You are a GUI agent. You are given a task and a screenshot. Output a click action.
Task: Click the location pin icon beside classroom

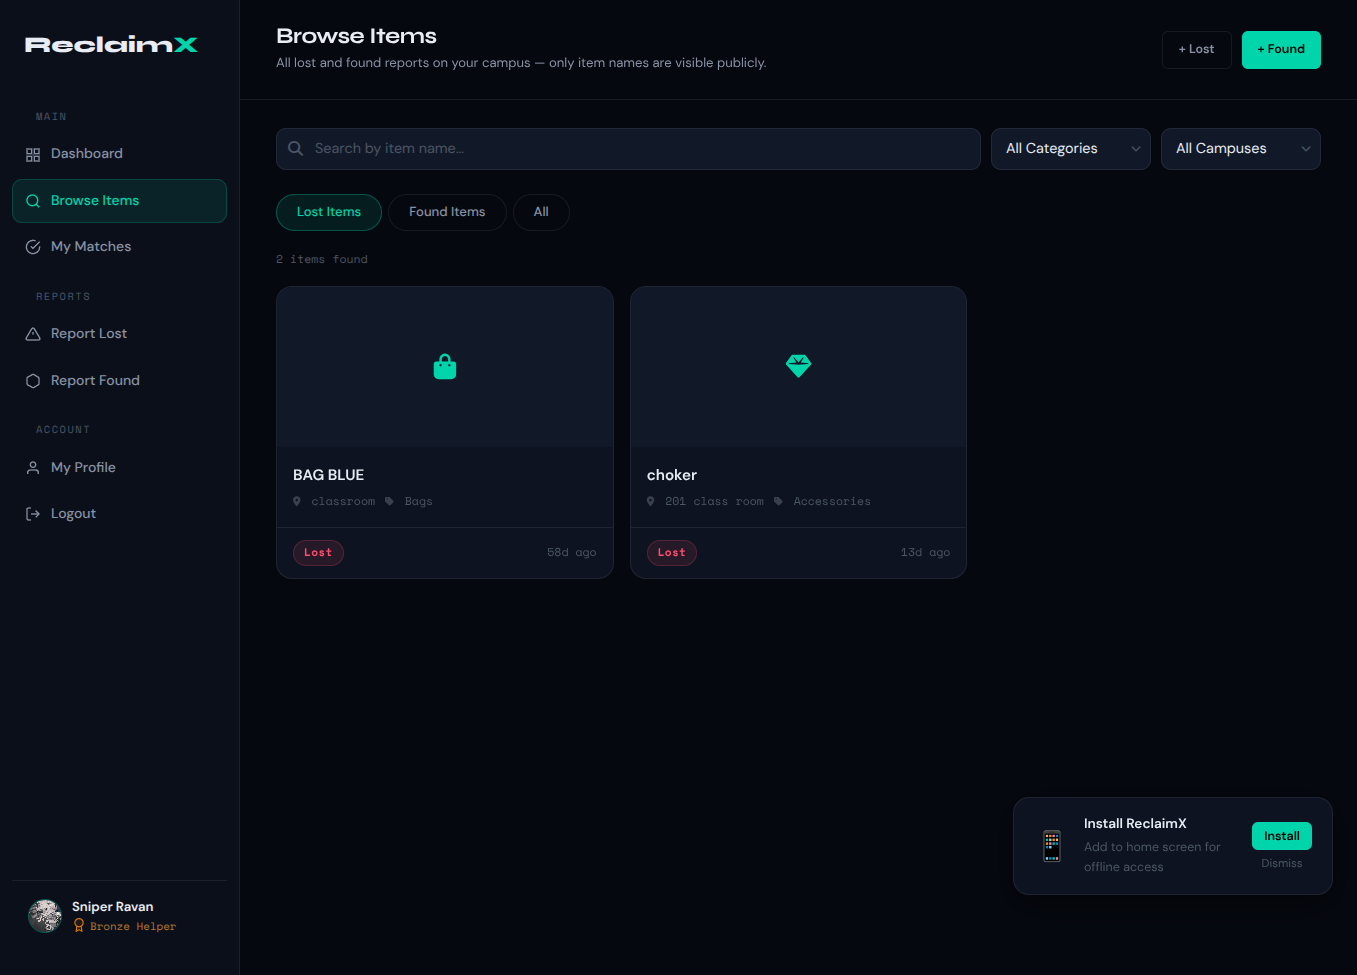tap(297, 501)
